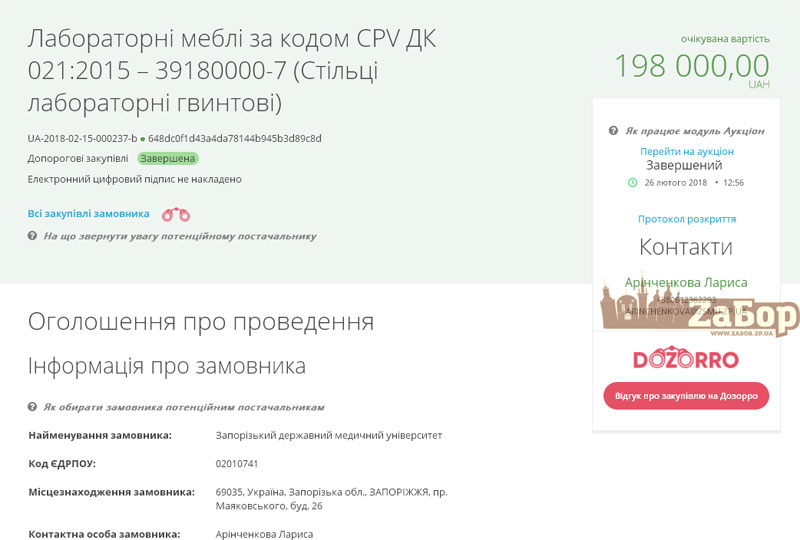Click auction date '26 лютого 2018'
This screenshot has width=800, height=540.
point(676,182)
